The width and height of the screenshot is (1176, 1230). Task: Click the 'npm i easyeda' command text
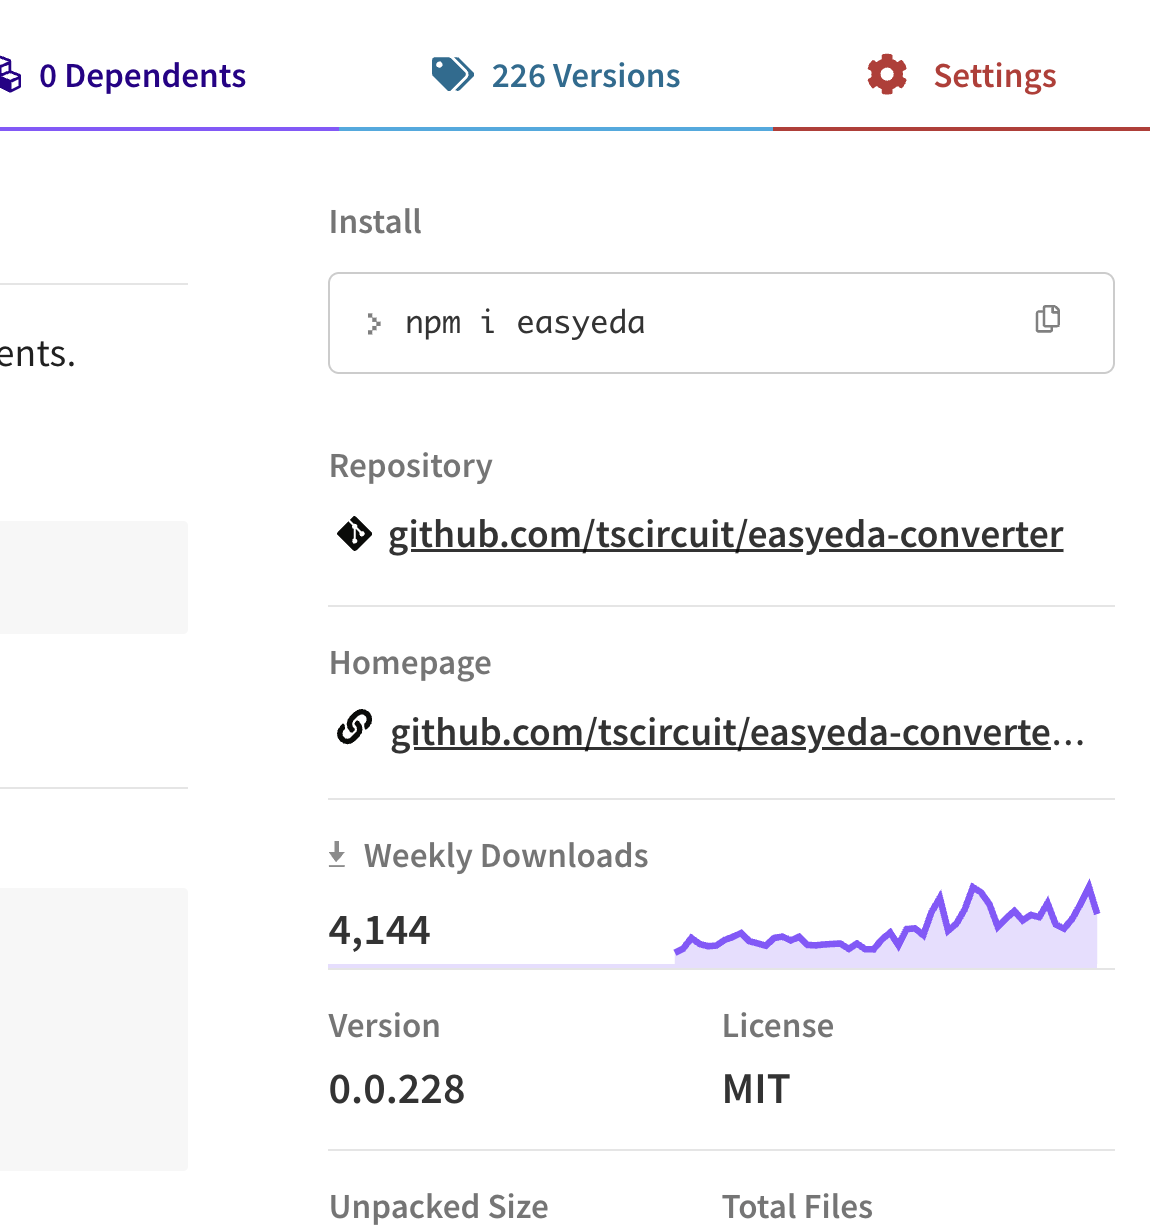525,323
